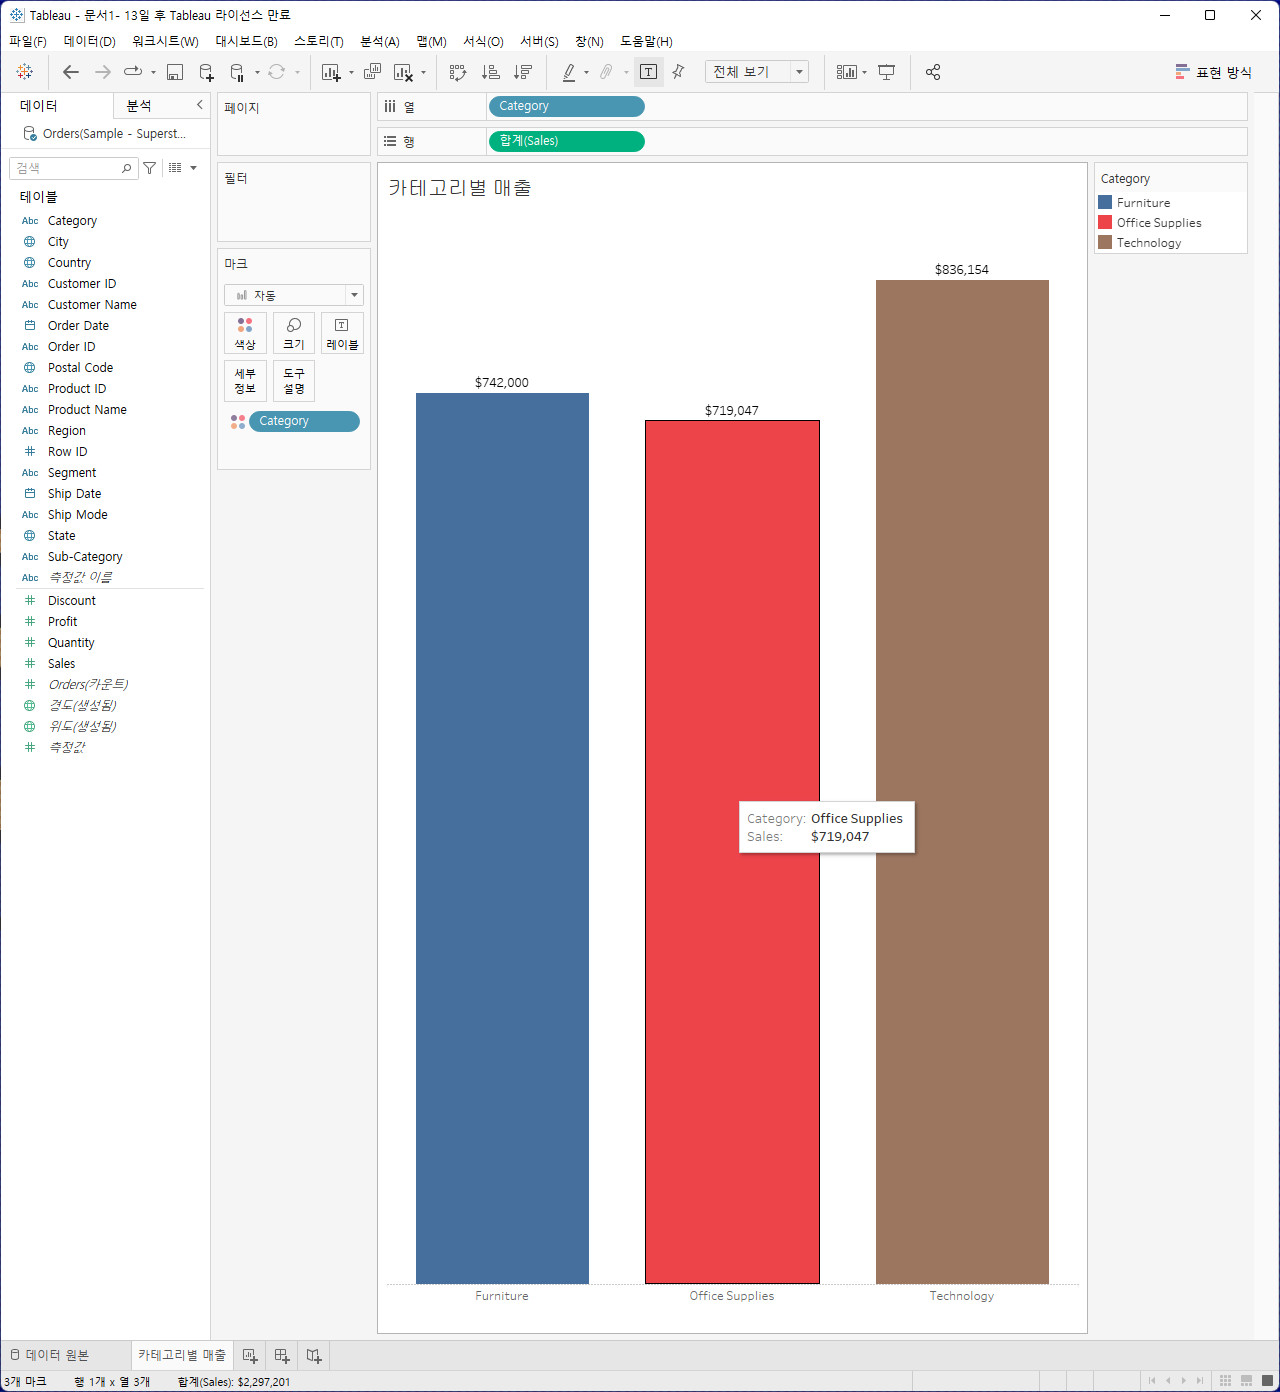This screenshot has width=1280, height=1392.
Task: Open the 대시보드(B) menu
Action: click(x=247, y=42)
